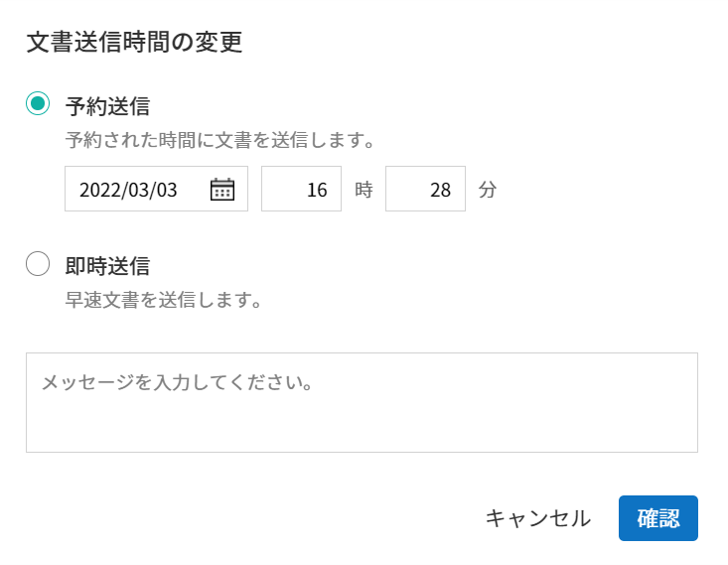The image size is (728, 565).
Task: Click the 分 unit label
Action: [x=488, y=190]
